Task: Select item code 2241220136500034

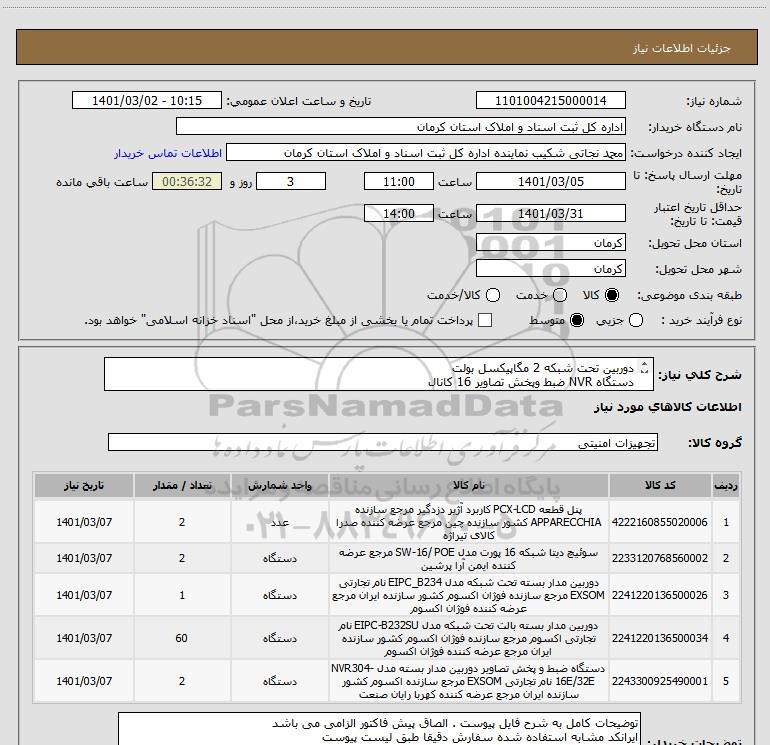Action: [660, 638]
